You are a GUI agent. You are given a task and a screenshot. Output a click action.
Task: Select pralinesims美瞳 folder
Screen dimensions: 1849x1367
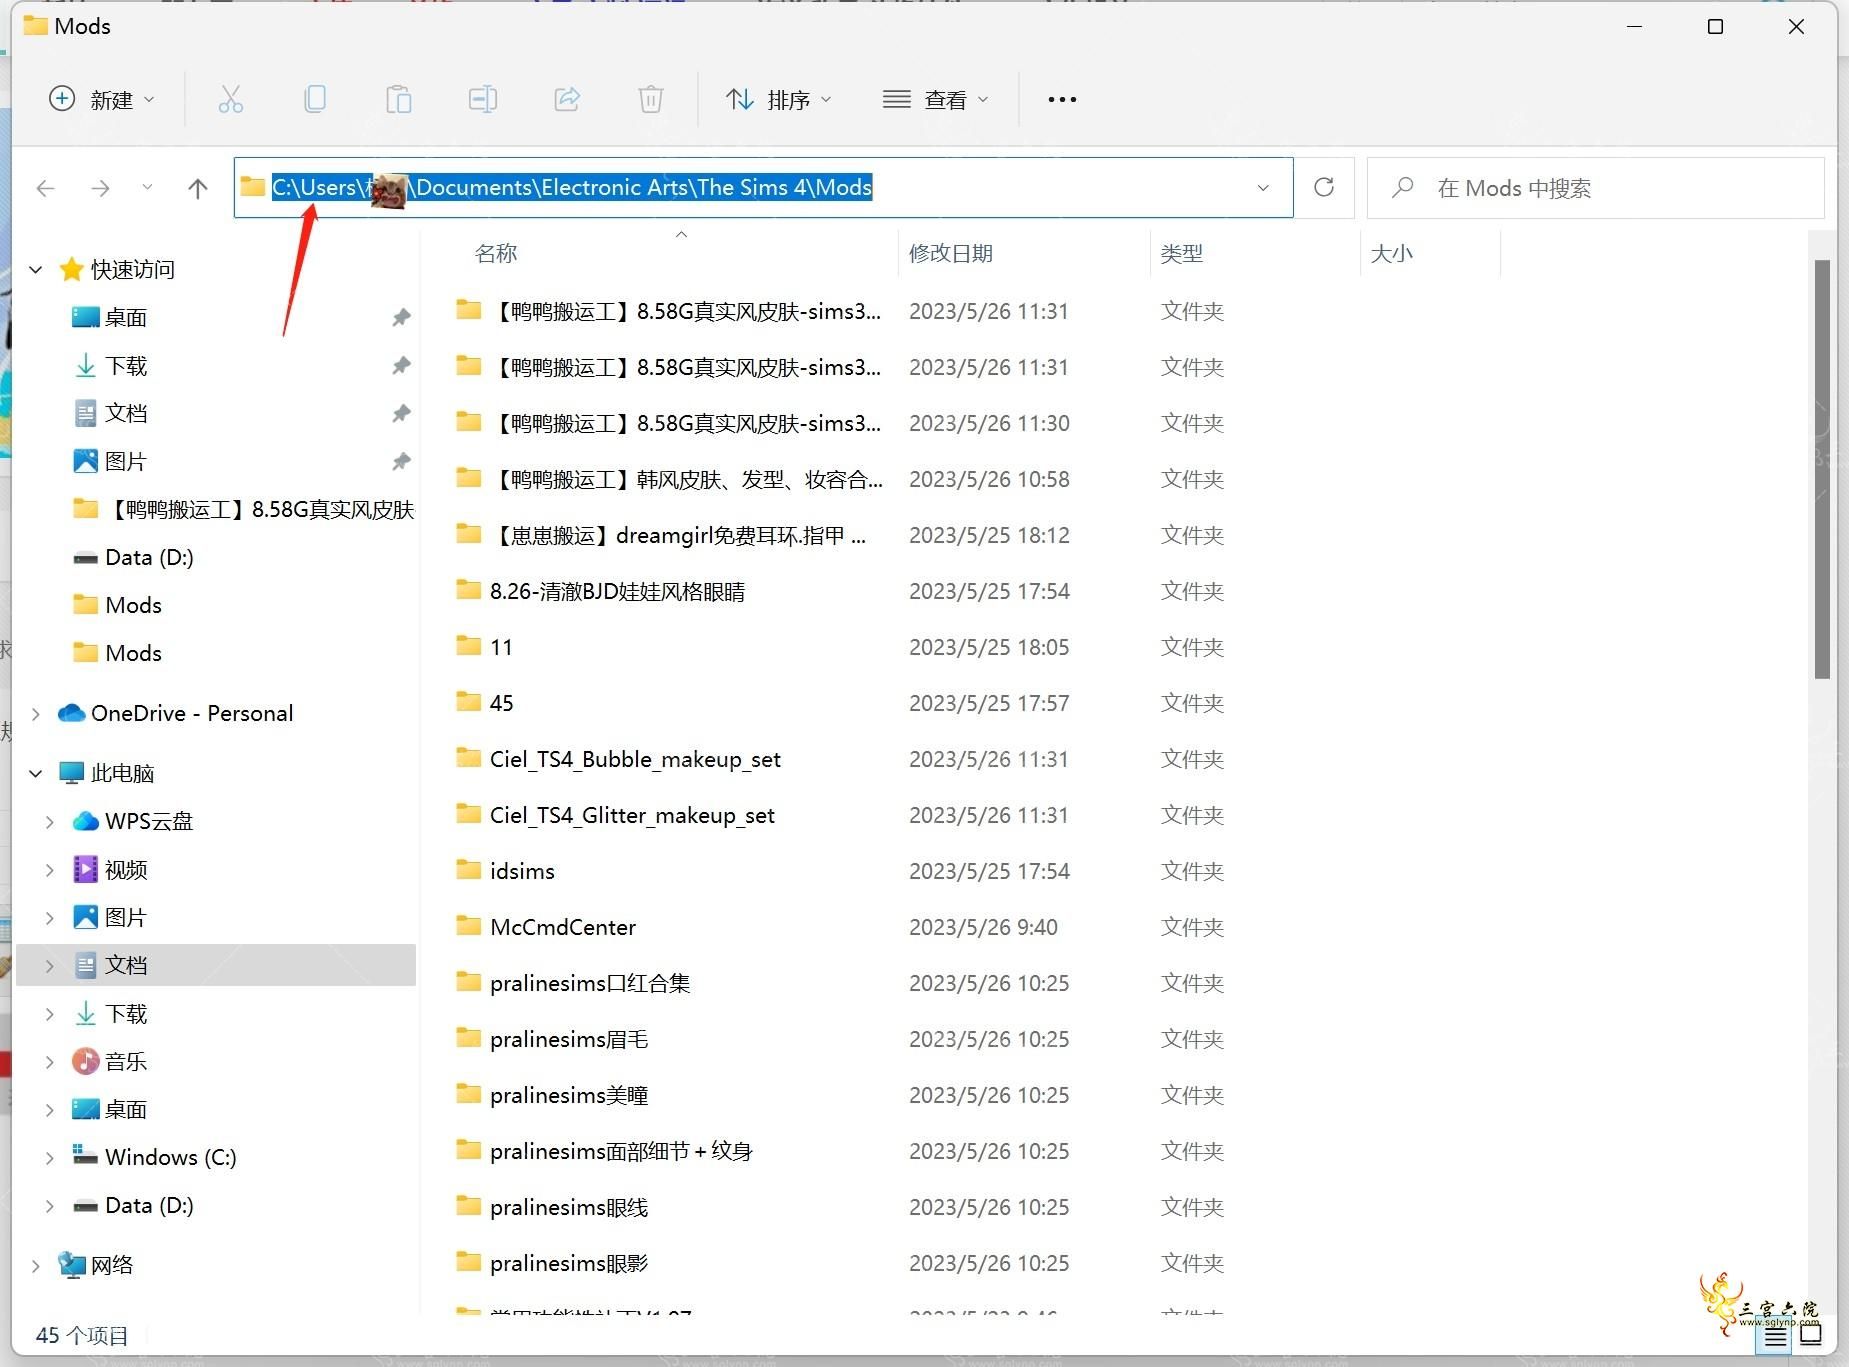coord(569,1095)
